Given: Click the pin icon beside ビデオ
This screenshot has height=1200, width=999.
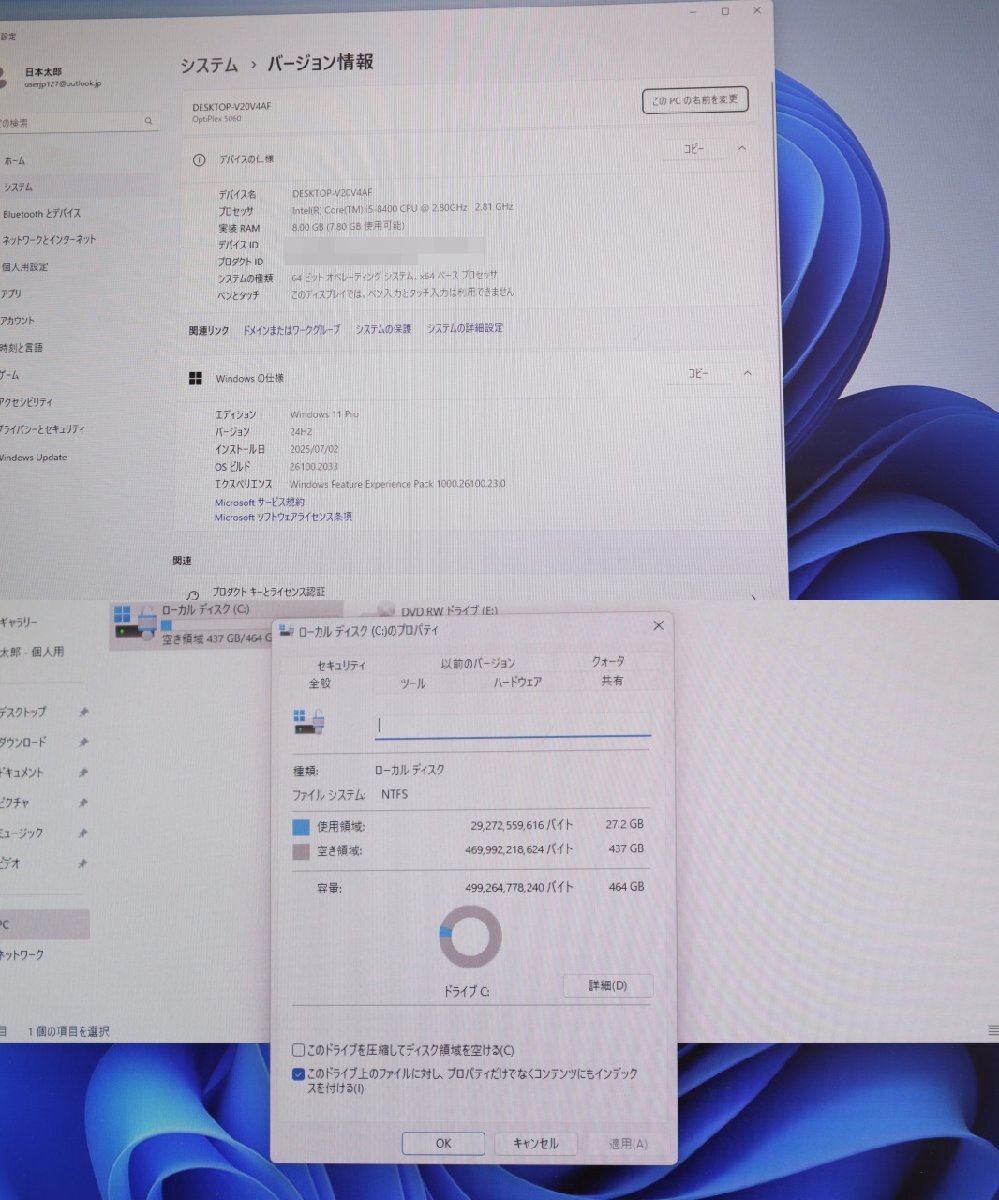Looking at the screenshot, I should (84, 863).
